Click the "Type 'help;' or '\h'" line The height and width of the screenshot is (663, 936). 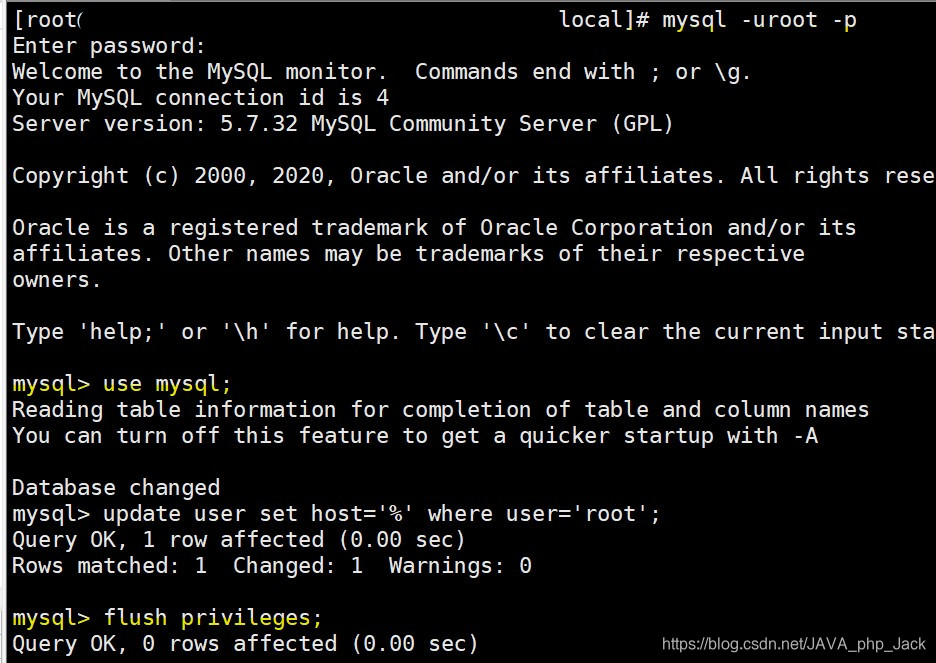tap(474, 332)
